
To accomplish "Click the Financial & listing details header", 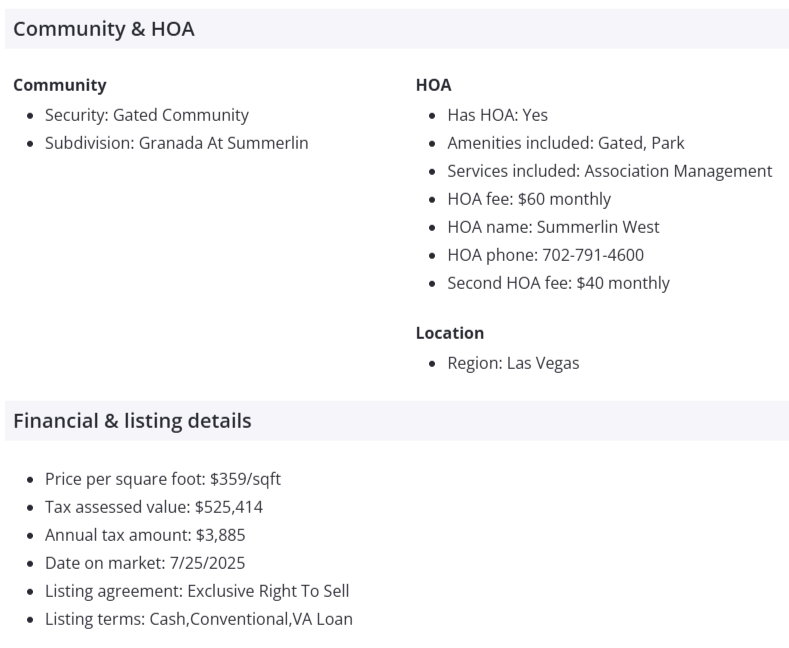I will pos(132,422).
